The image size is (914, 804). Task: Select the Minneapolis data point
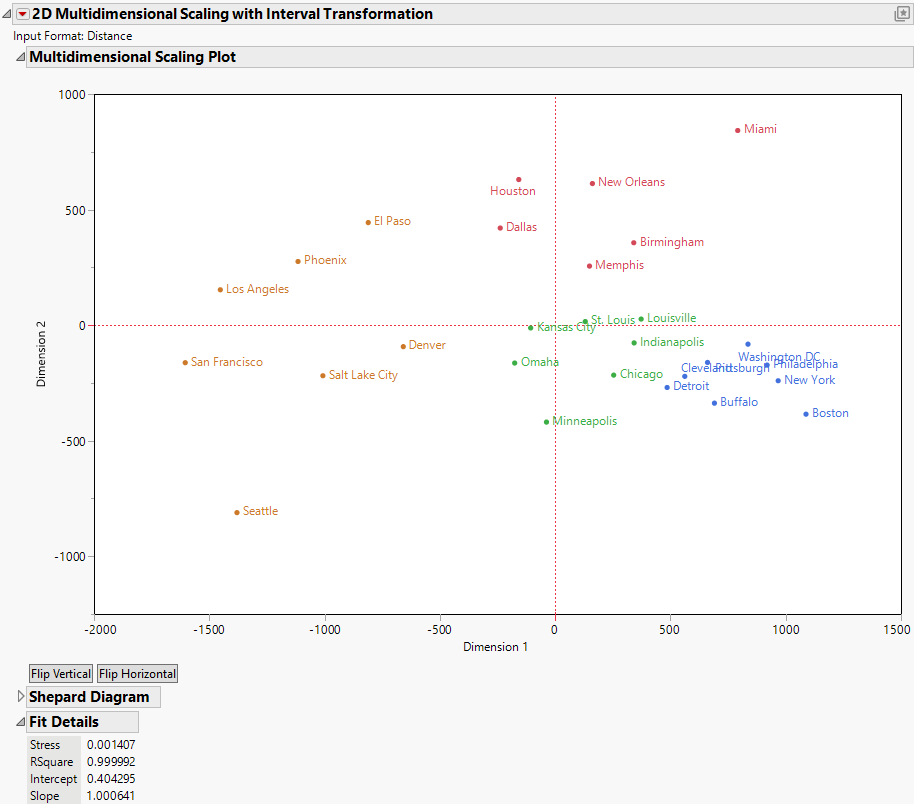(545, 421)
